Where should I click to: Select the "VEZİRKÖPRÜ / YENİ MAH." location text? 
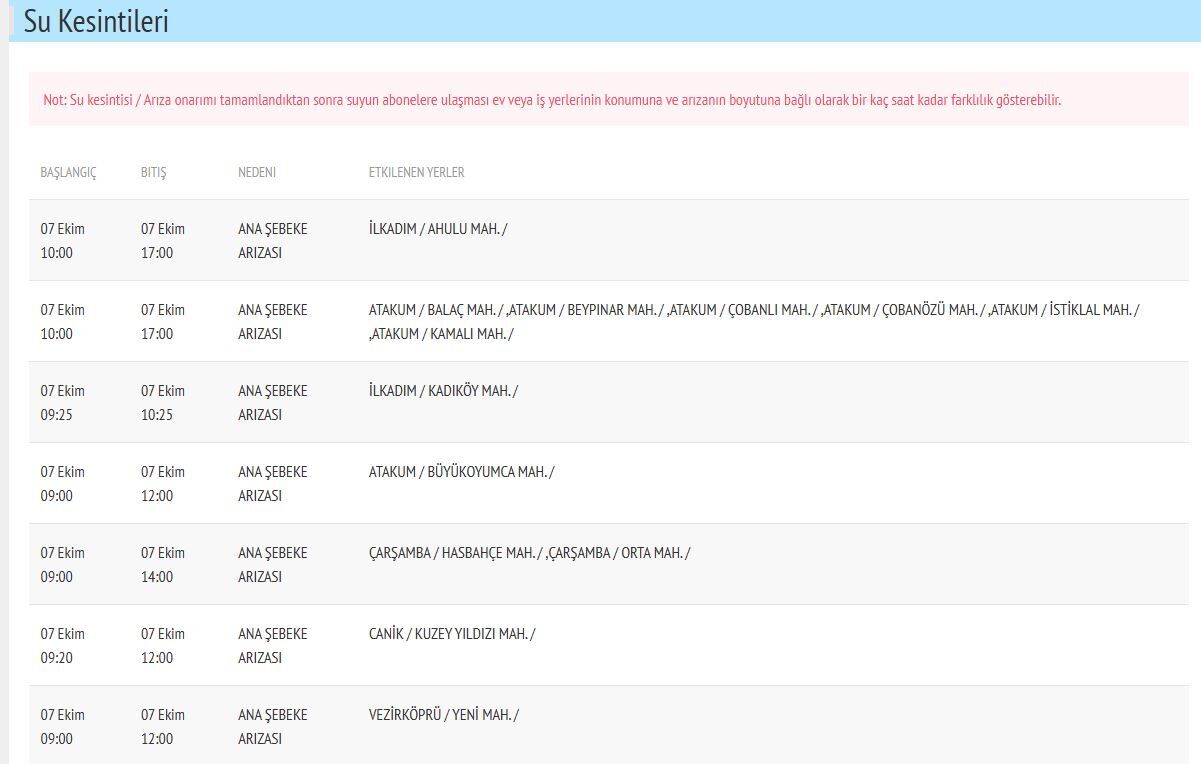(444, 715)
